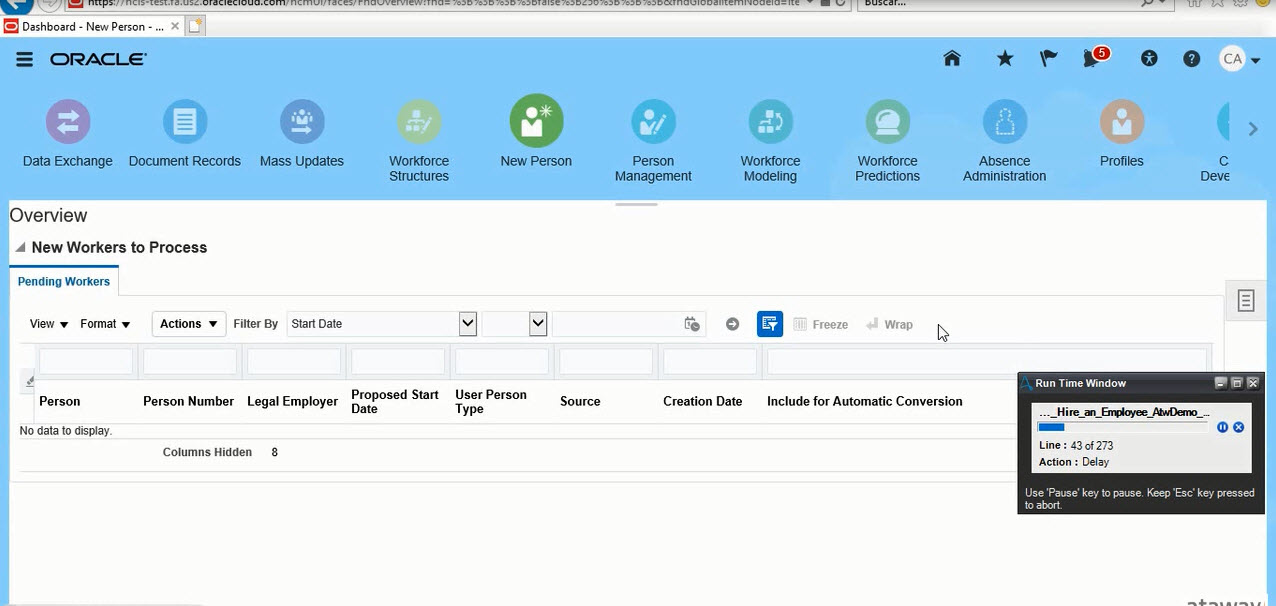Click the Wrap button
Screen dimensions: 1276x606
coord(889,324)
